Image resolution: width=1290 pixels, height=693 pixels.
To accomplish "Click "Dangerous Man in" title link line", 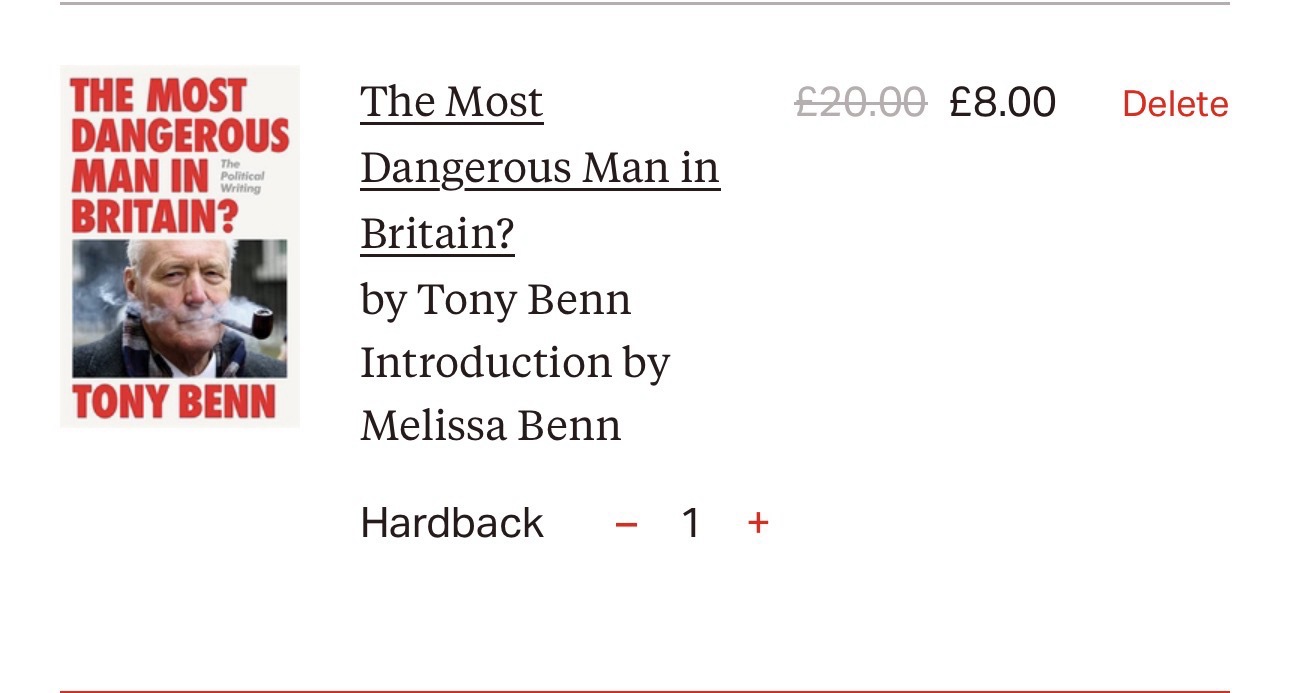I will 540,168.
